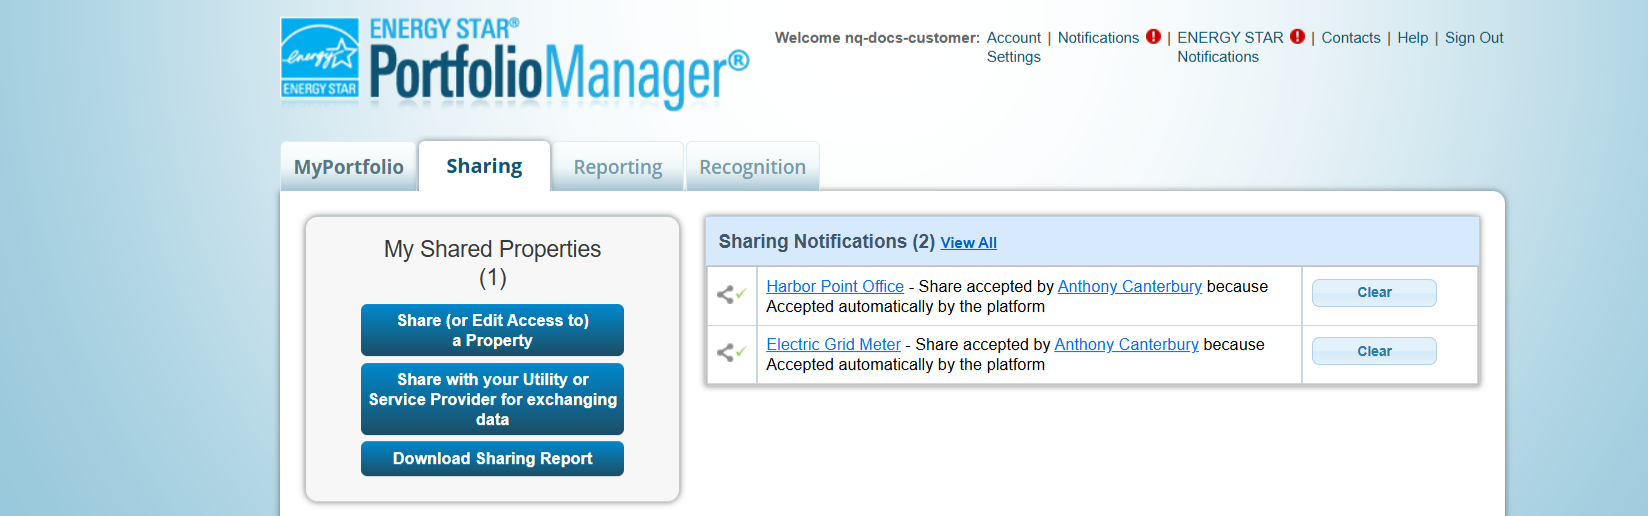Open the Help link
1648x516 pixels.
coord(1413,38)
